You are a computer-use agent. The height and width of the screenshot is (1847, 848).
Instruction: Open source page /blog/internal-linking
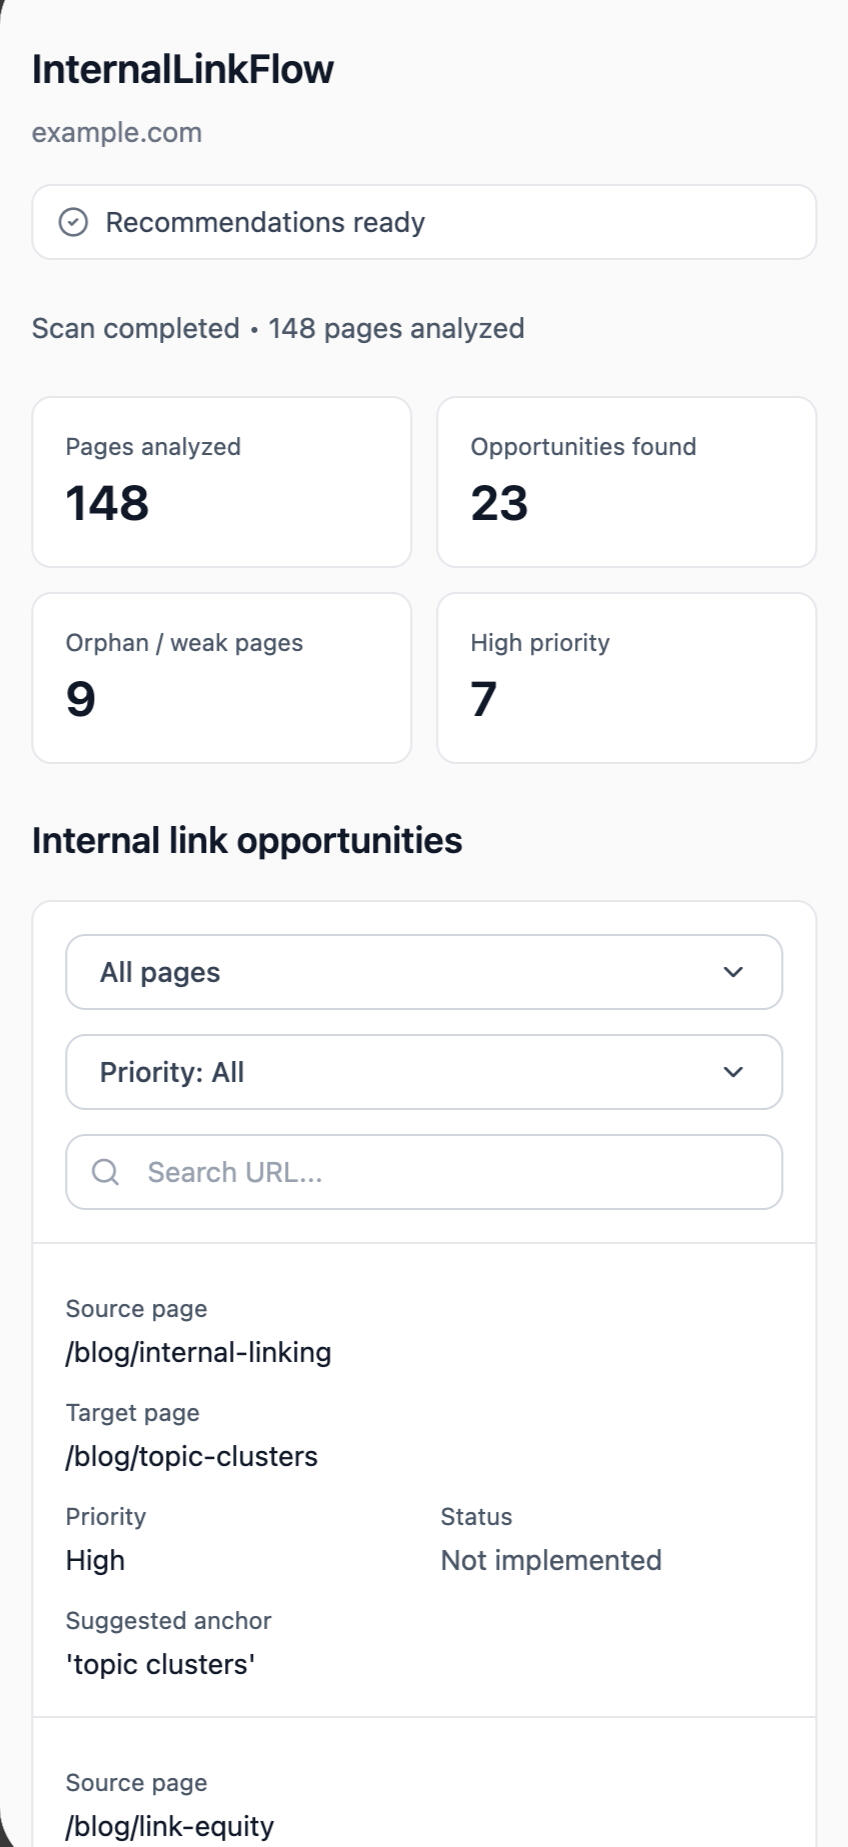[198, 1352]
